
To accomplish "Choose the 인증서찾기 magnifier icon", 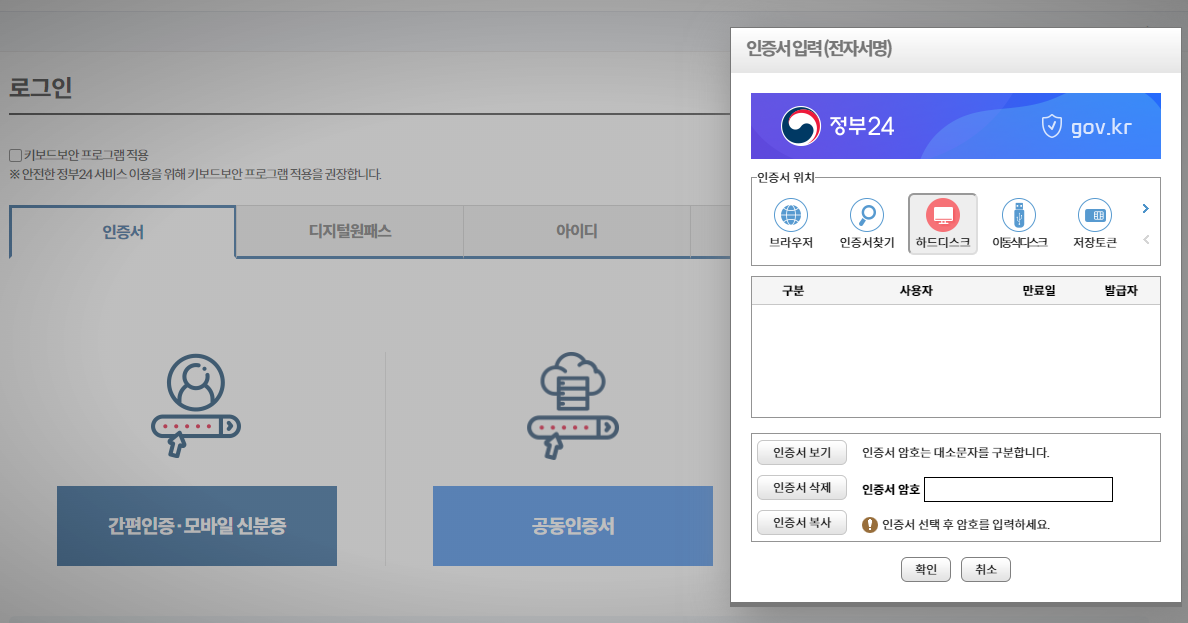I will coord(867,224).
